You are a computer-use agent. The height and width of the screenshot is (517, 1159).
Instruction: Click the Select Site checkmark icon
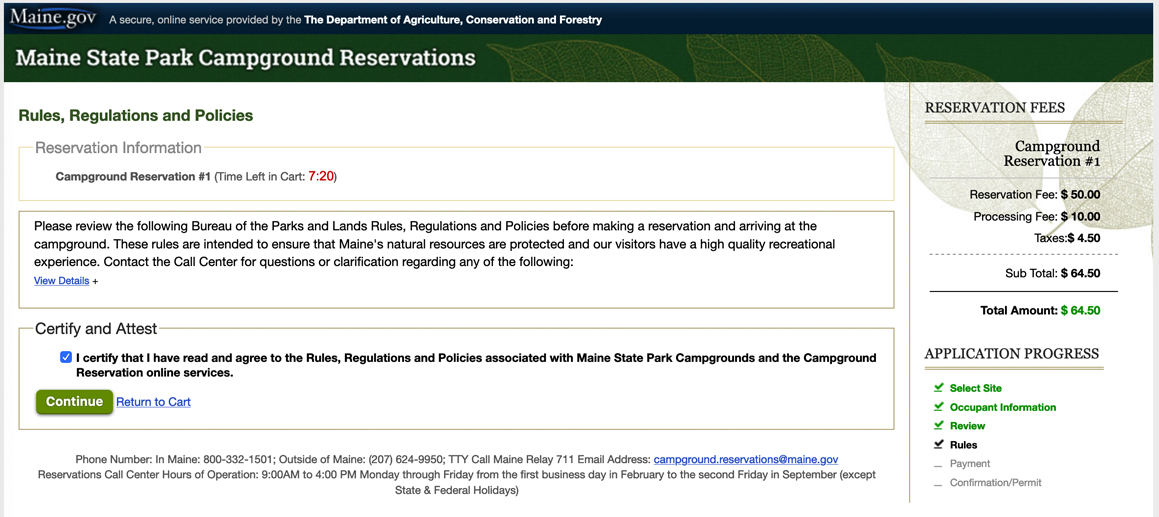939,388
